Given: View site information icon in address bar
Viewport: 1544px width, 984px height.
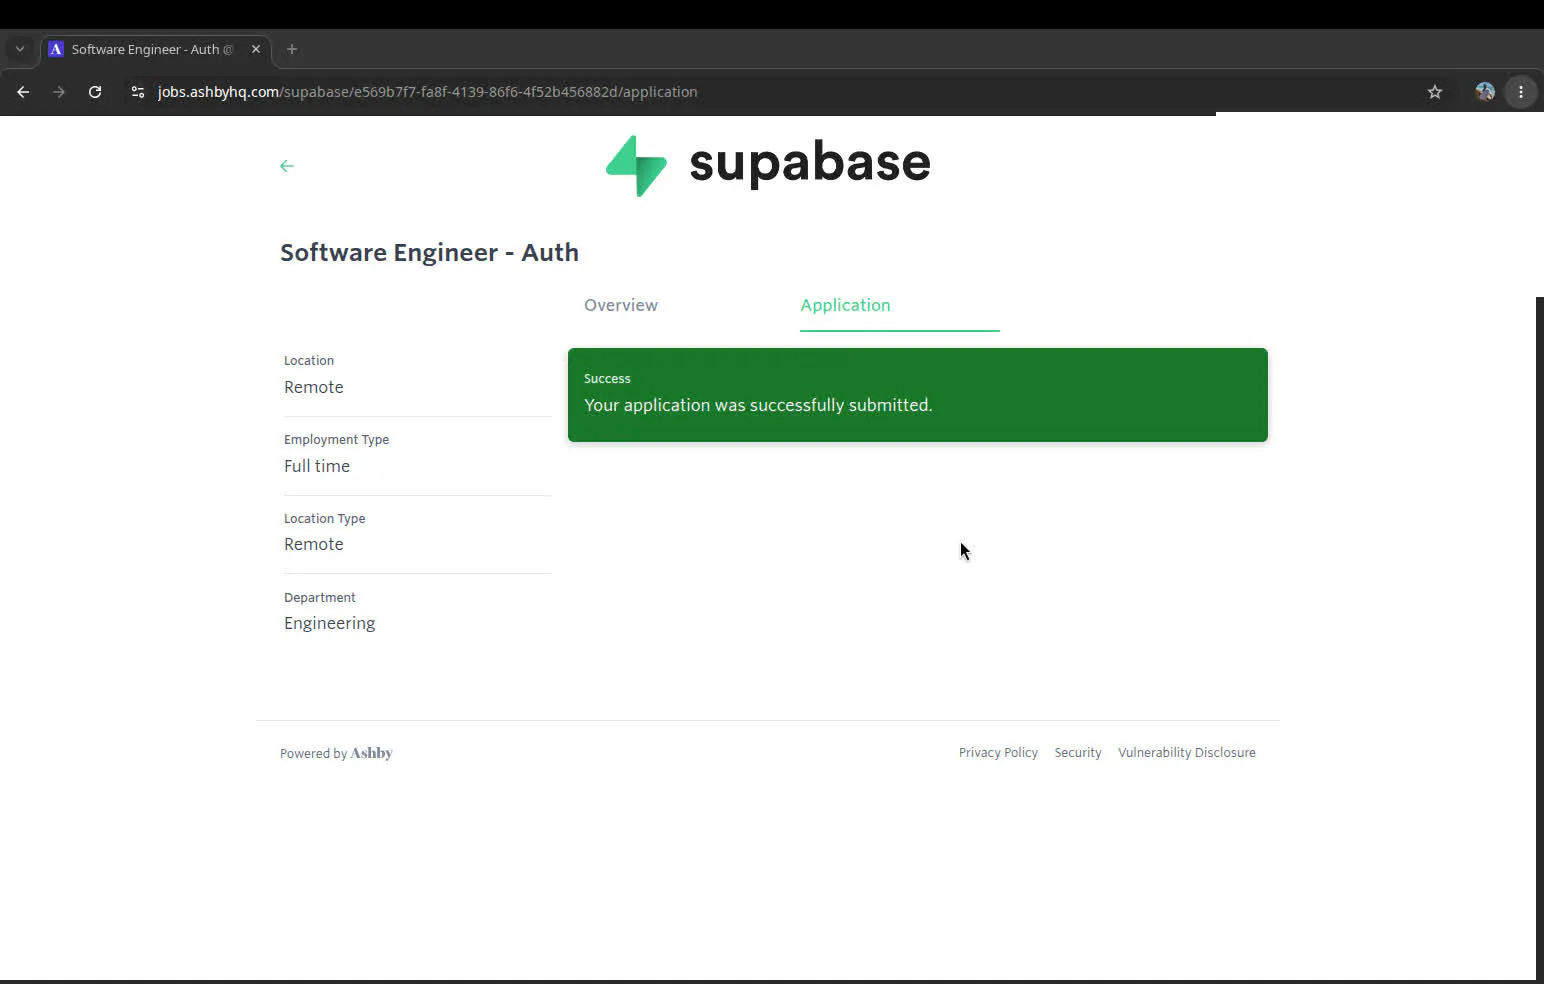Looking at the screenshot, I should [x=138, y=92].
